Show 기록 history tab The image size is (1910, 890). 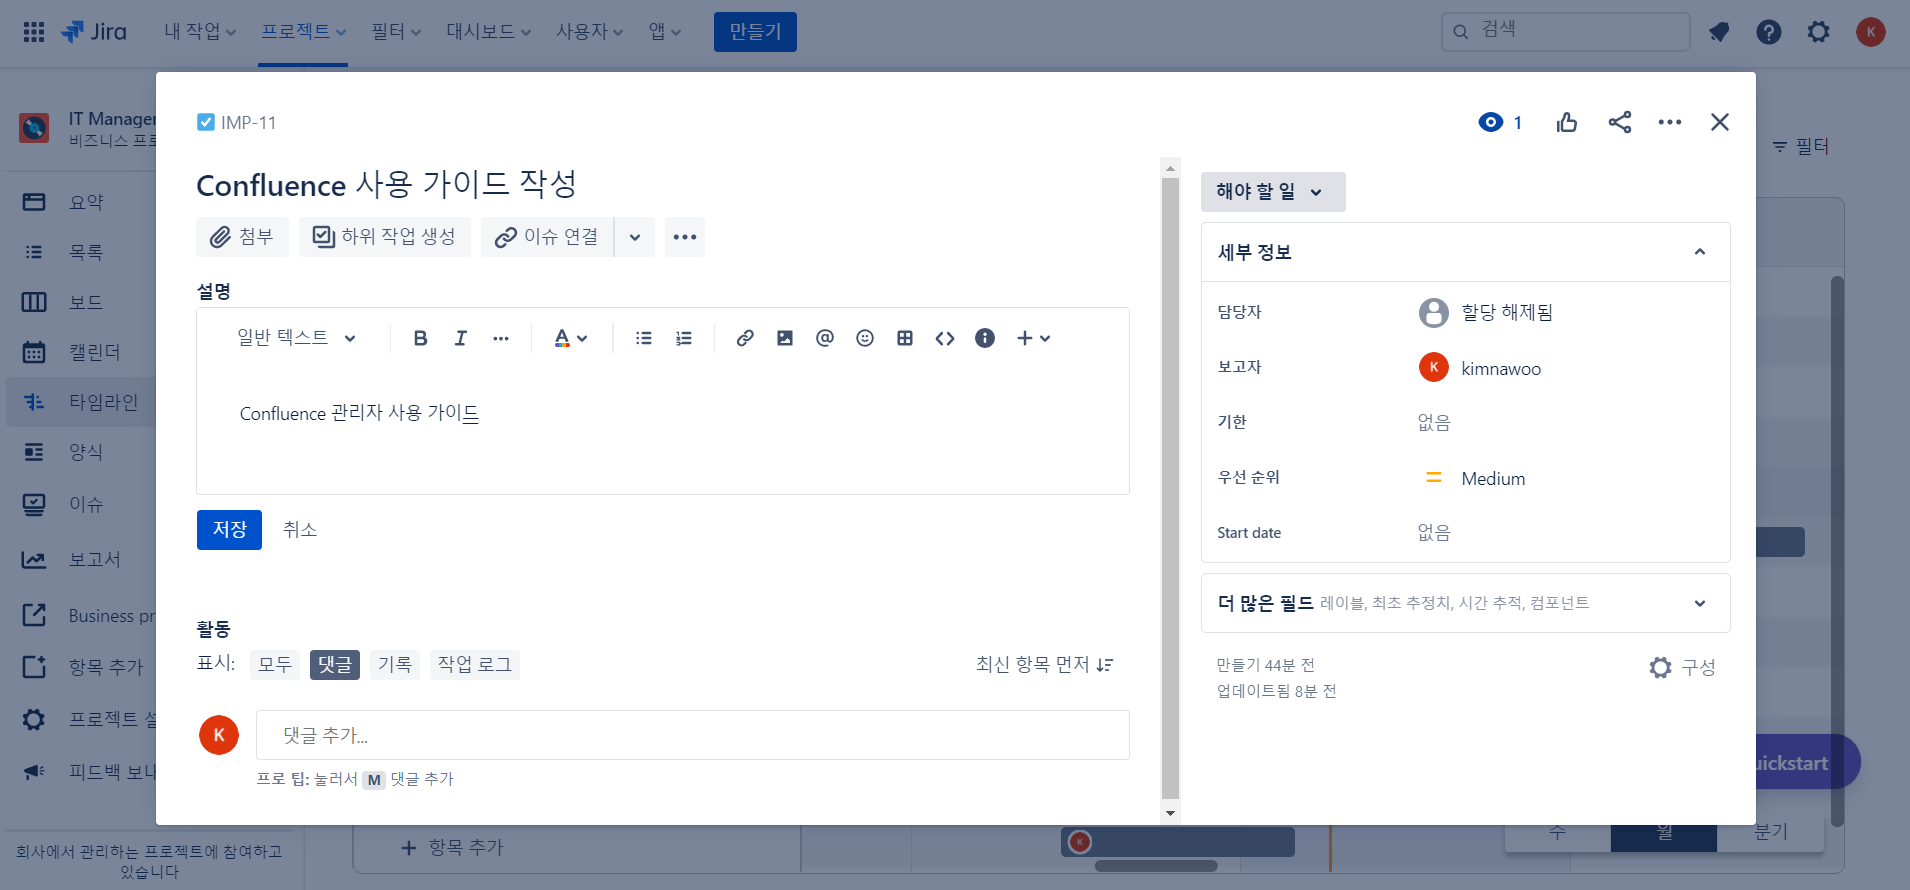click(395, 665)
